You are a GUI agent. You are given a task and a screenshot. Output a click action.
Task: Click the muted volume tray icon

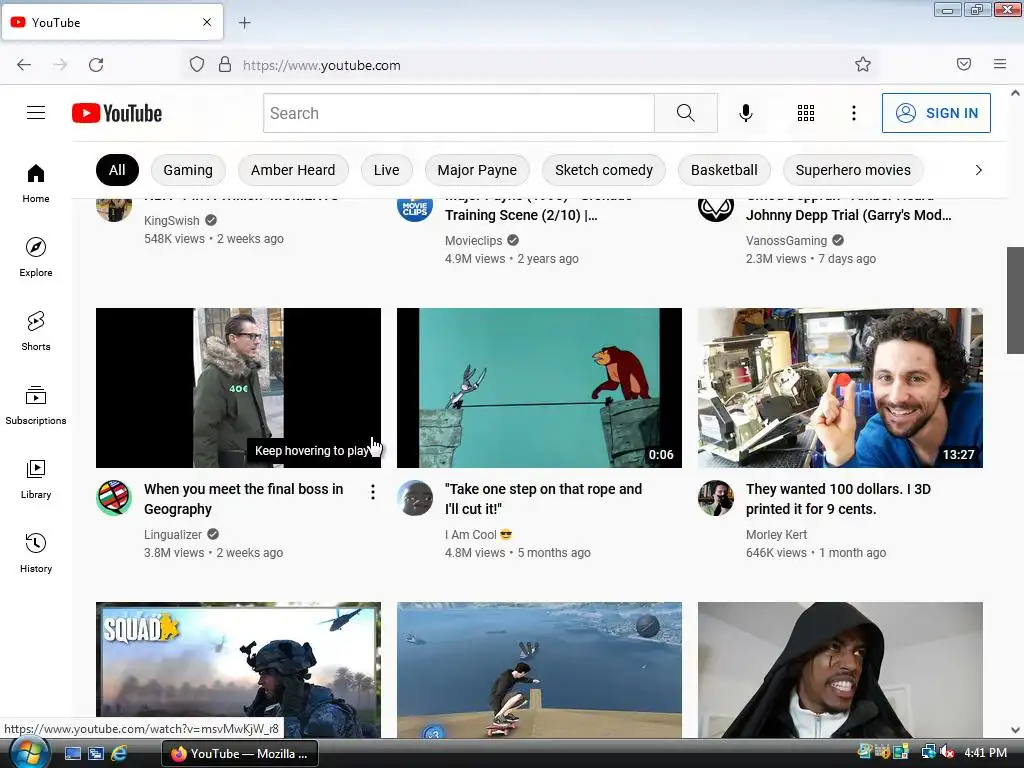947,753
